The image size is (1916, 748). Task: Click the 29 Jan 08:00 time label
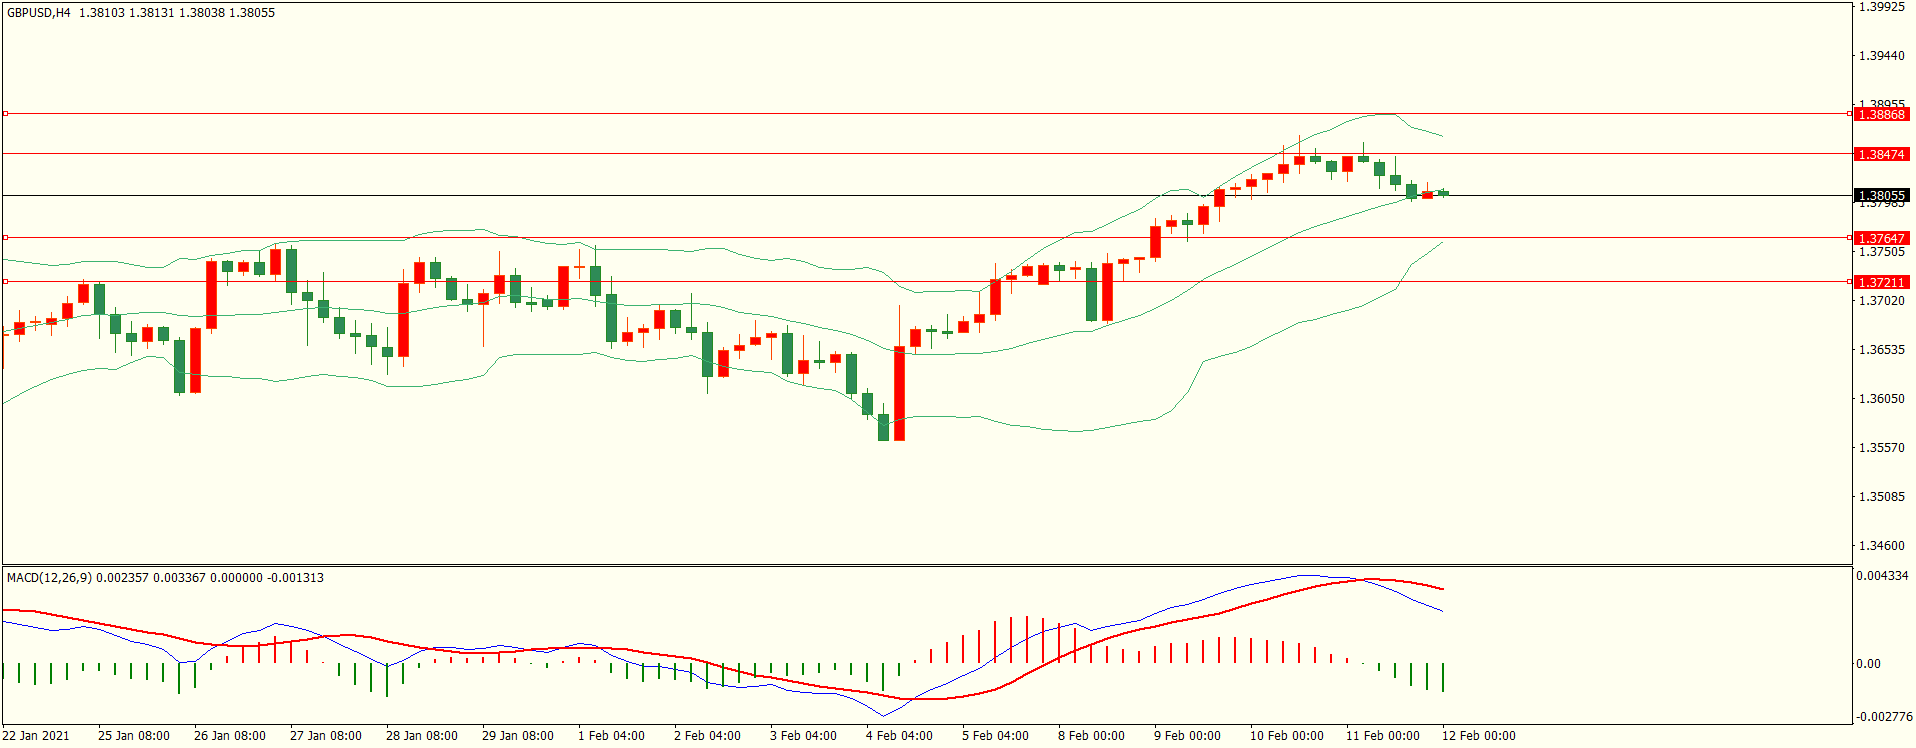pyautogui.click(x=518, y=736)
